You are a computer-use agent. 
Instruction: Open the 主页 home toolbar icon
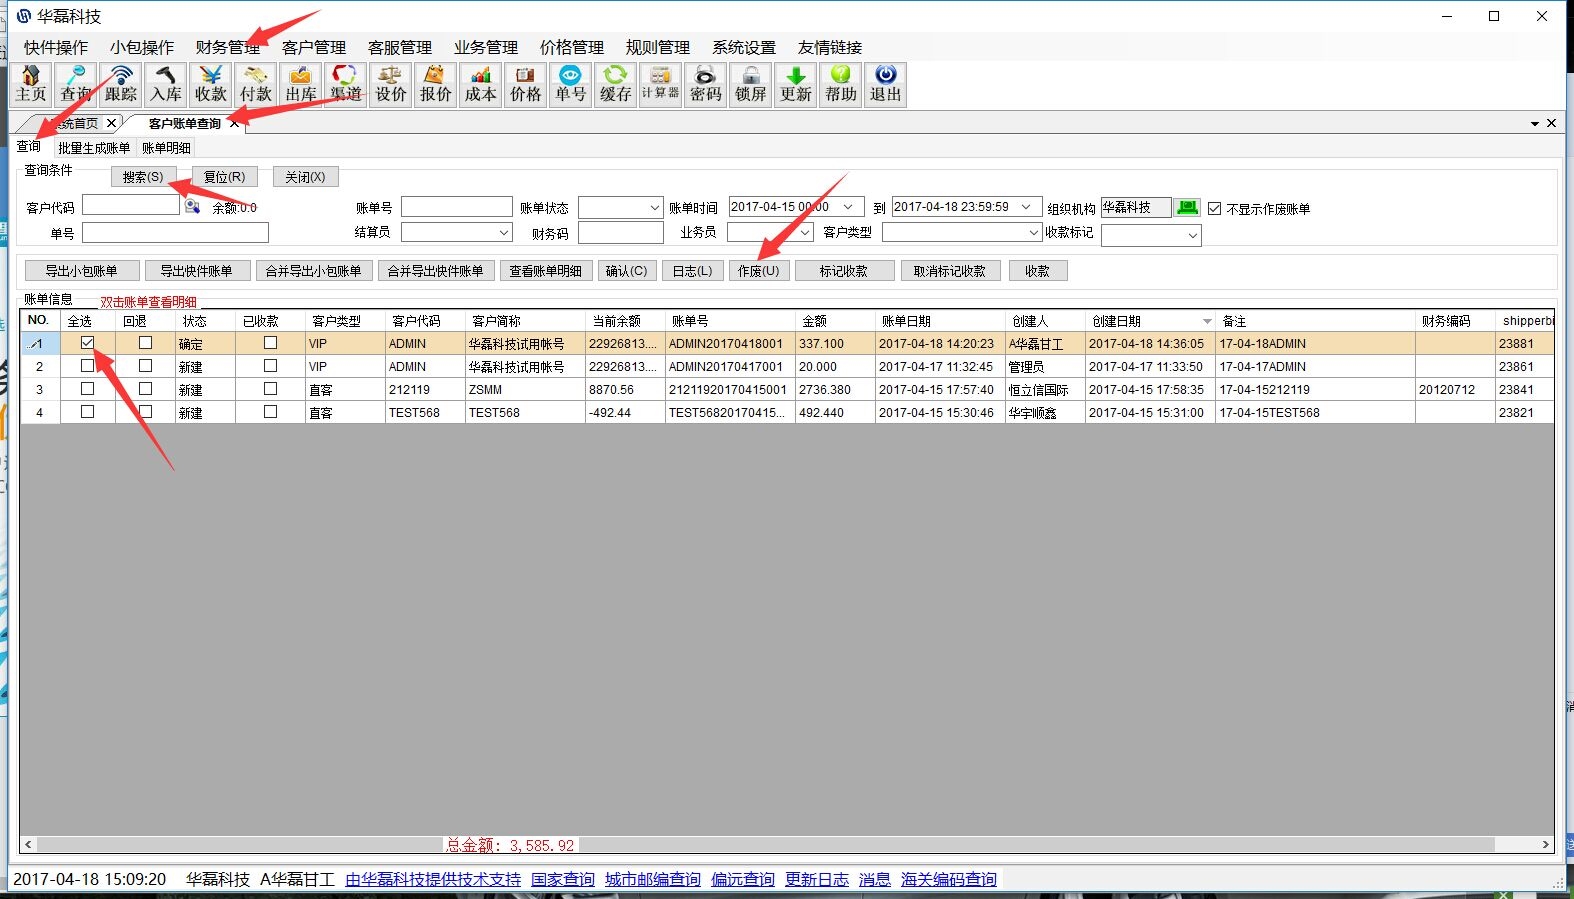pos(31,84)
